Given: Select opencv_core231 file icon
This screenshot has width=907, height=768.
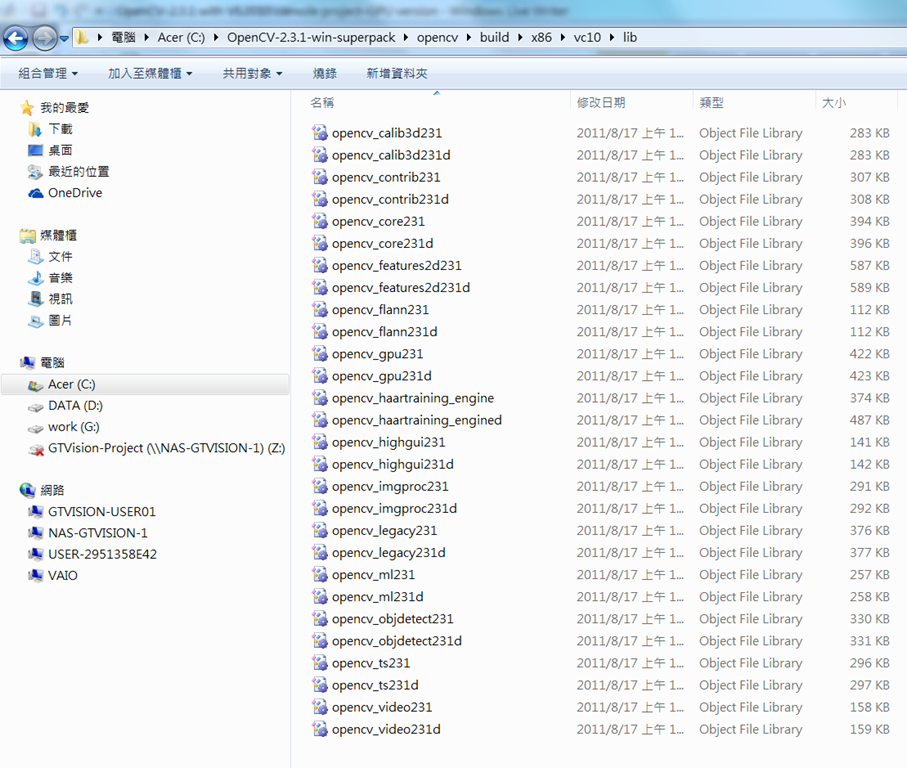Looking at the screenshot, I should 320,221.
